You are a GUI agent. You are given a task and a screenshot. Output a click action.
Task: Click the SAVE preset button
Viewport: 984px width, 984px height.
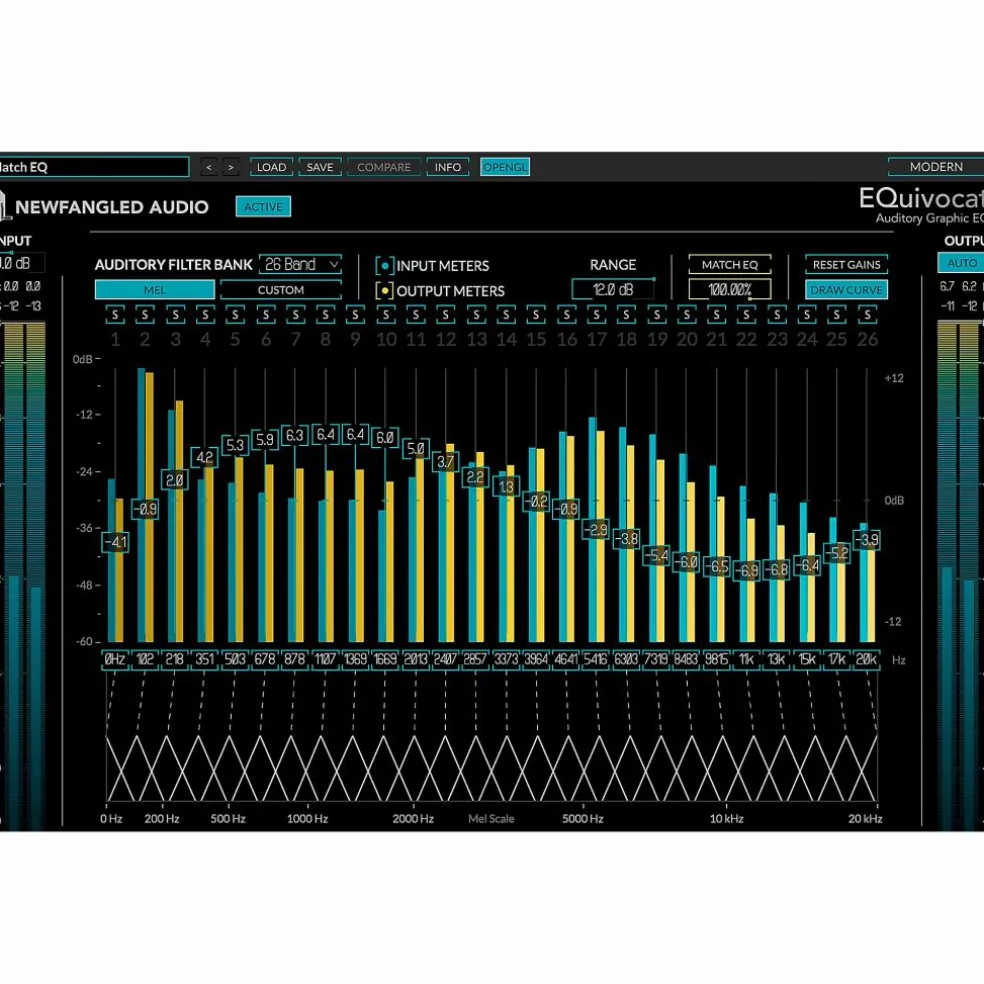pos(320,167)
